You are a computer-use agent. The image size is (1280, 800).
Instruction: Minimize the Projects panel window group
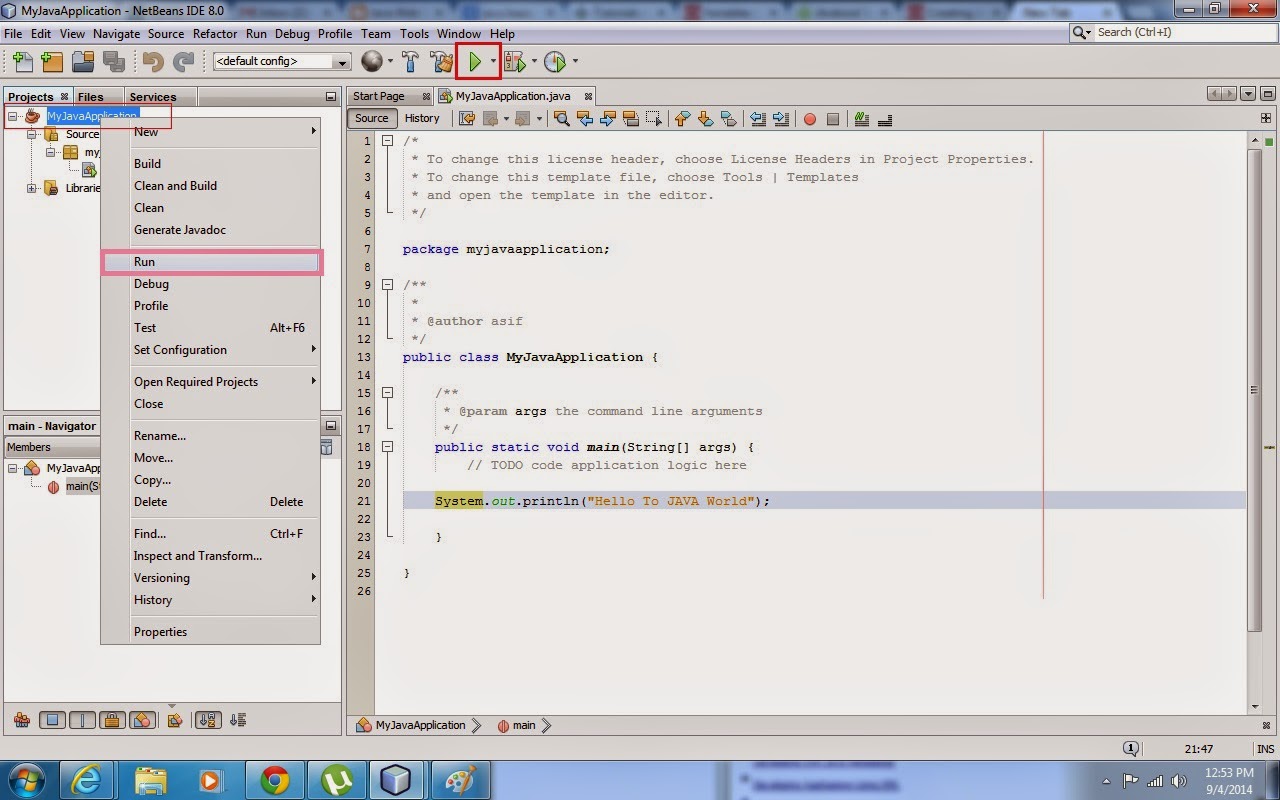click(331, 97)
